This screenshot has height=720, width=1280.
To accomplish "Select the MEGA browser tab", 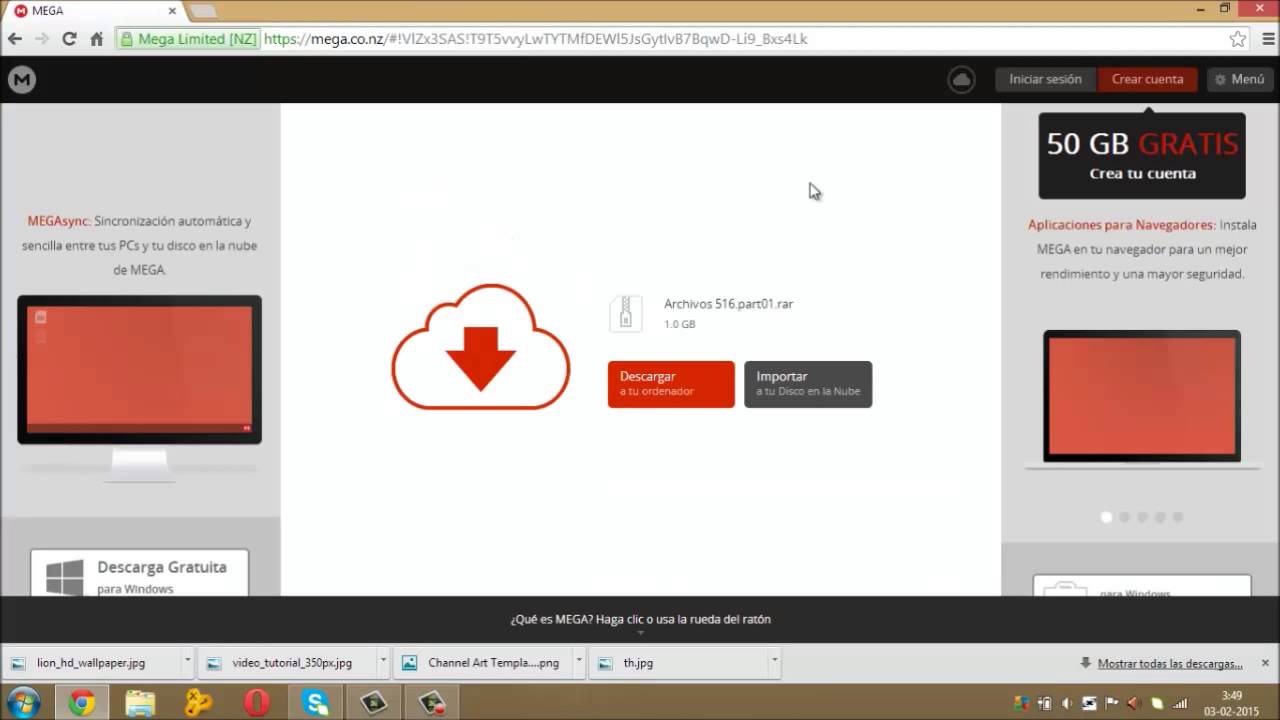I will pyautogui.click(x=95, y=11).
